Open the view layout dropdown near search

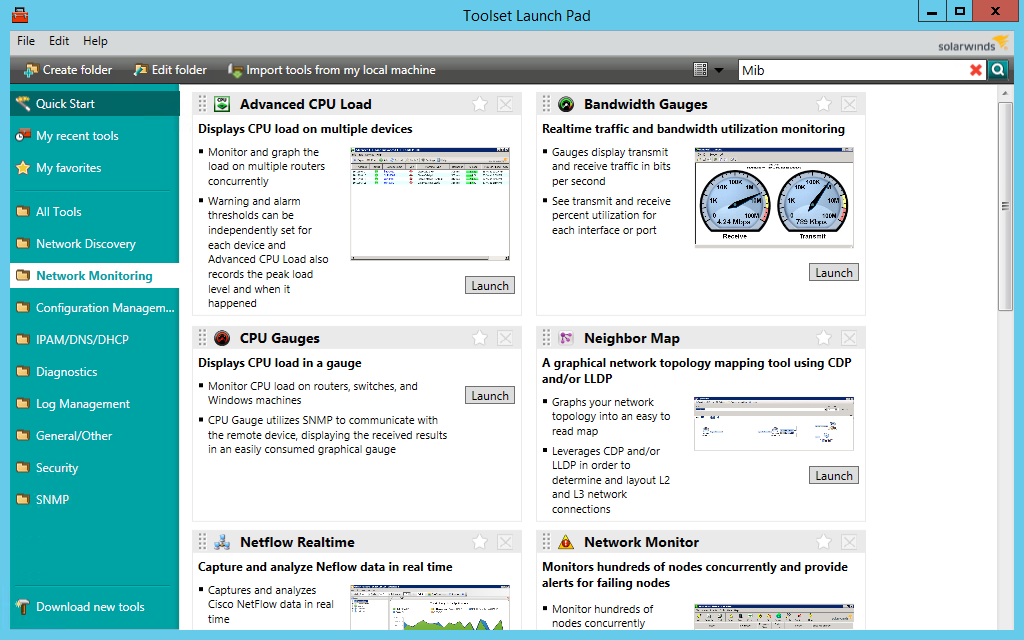715,70
